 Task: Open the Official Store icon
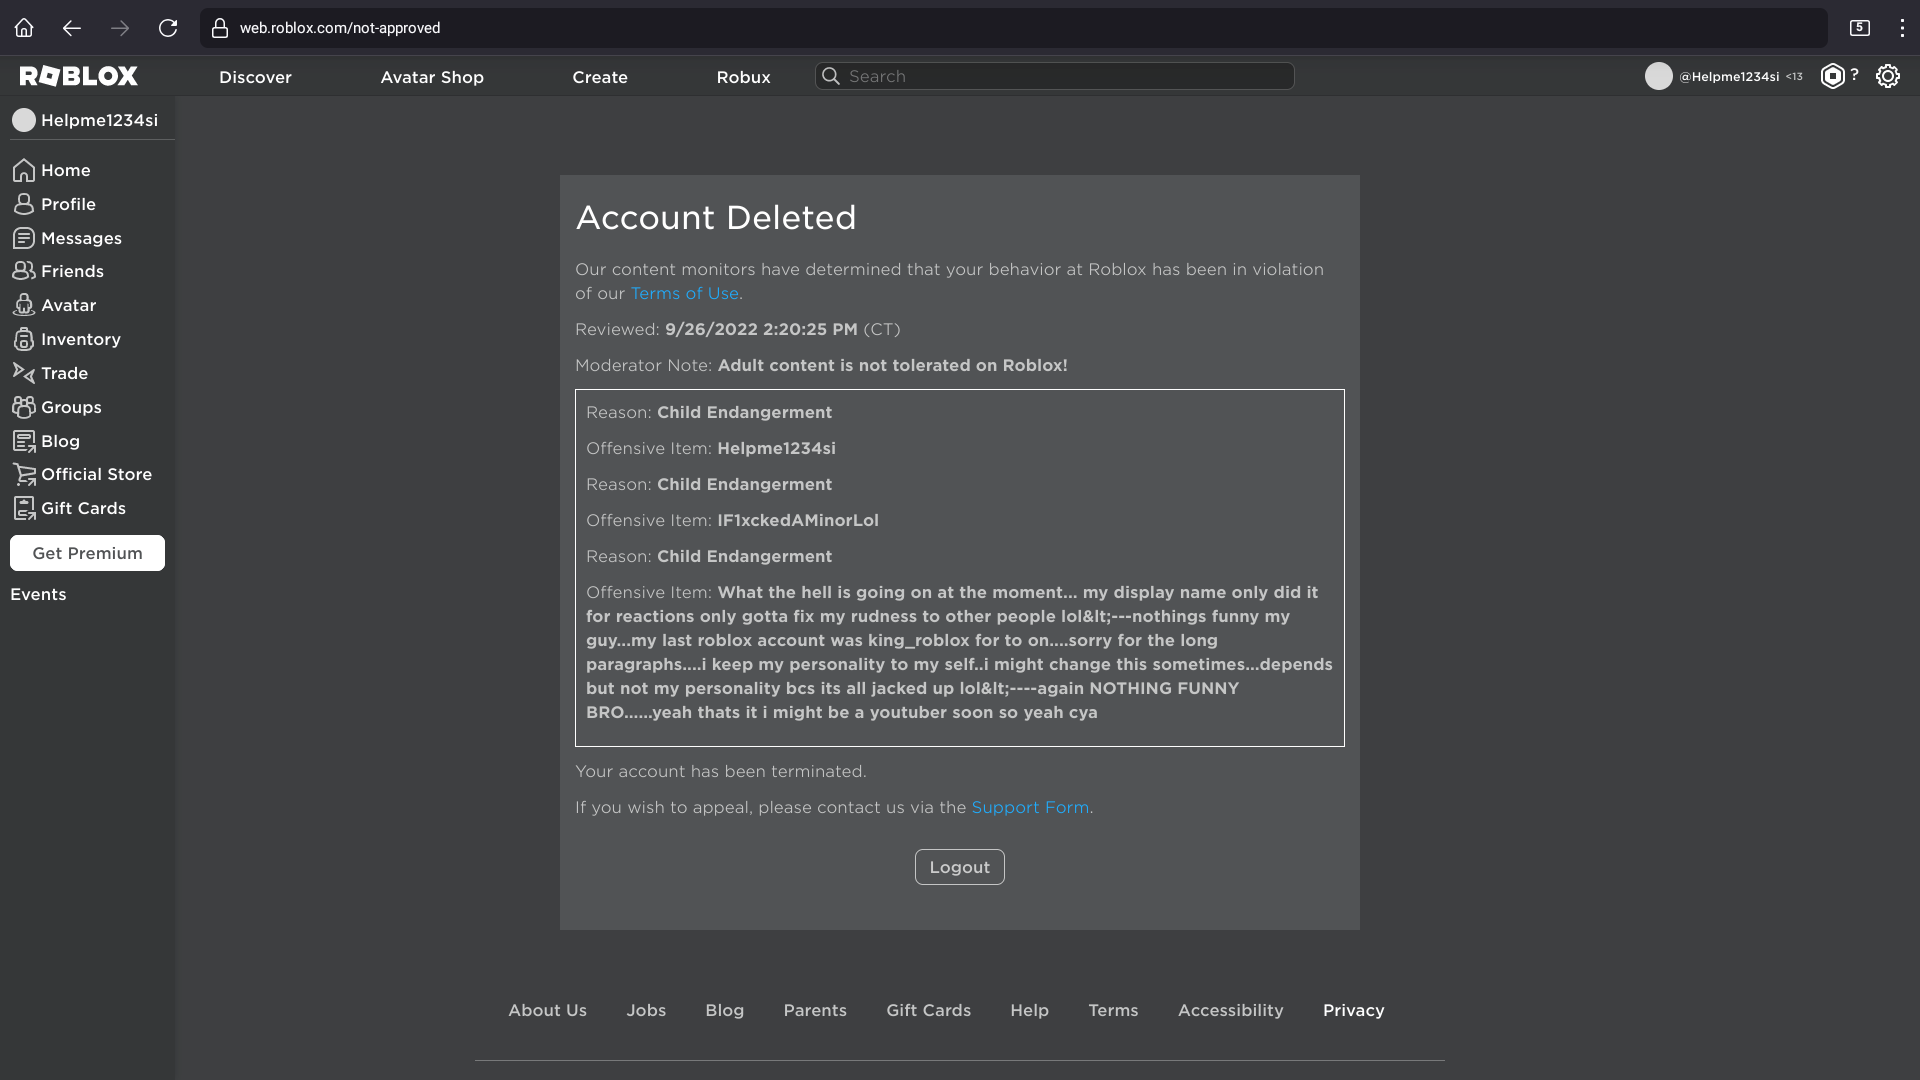(23, 474)
